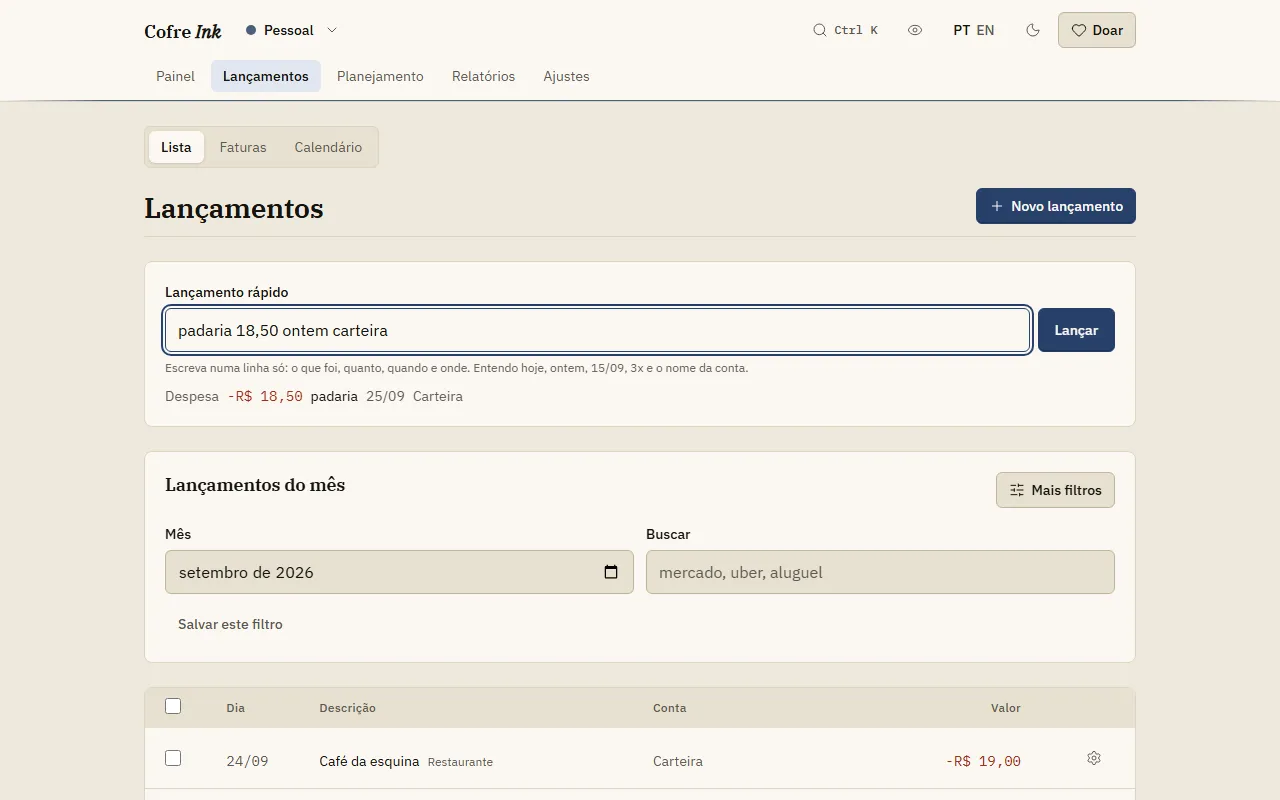Click the Novo lançamento button
The width and height of the screenshot is (1280, 800).
1056,206
